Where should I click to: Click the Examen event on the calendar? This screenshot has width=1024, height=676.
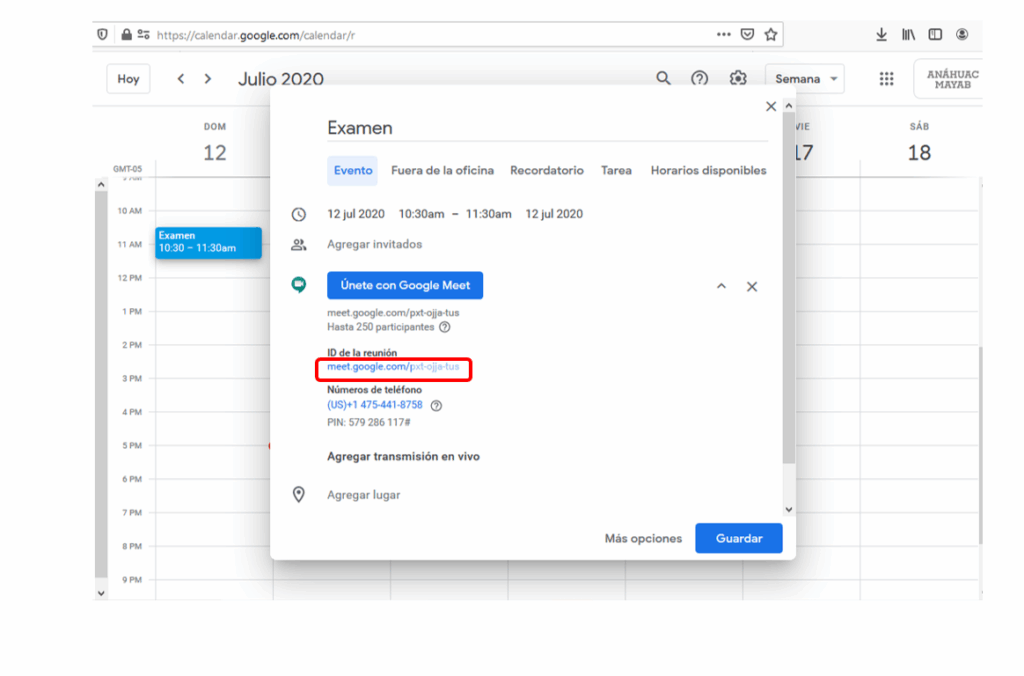click(208, 242)
